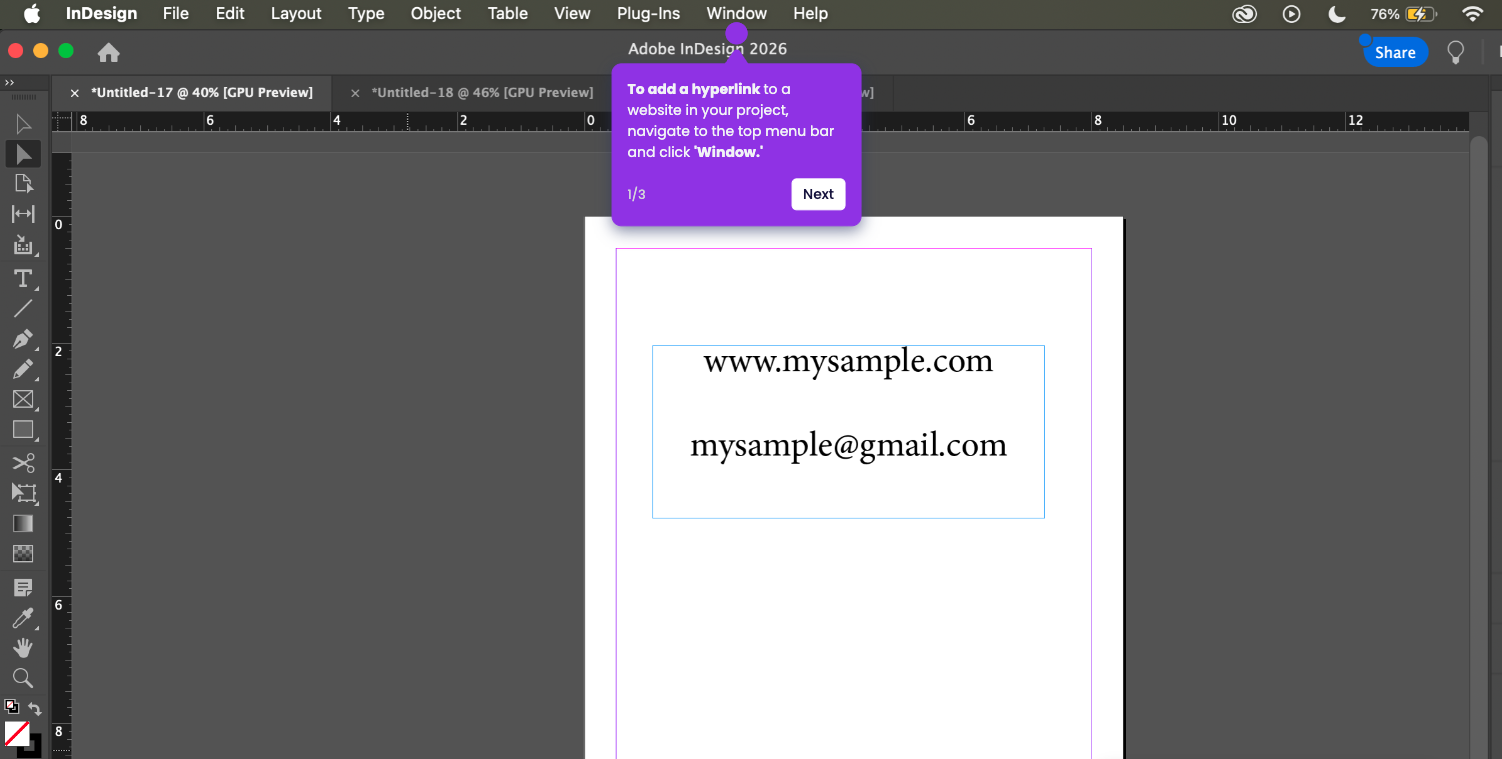
Task: Select the Eyedropper tool
Action: click(23, 617)
